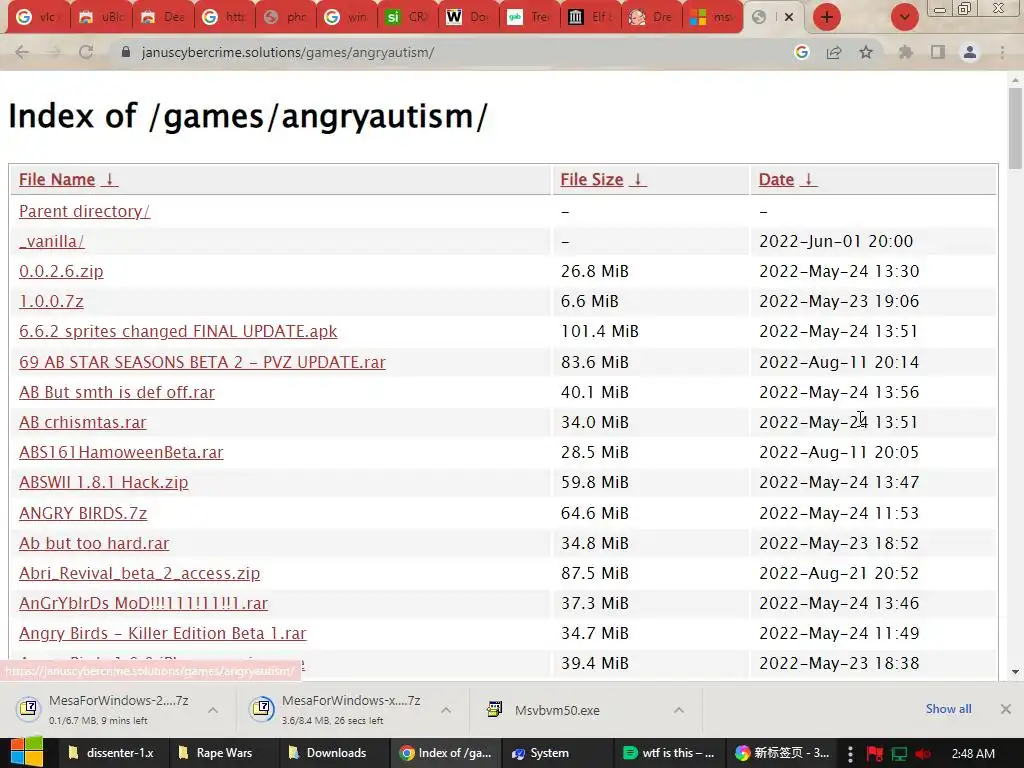Download 69 AB STAR SEASONS BETA 2 rar

[202, 362]
